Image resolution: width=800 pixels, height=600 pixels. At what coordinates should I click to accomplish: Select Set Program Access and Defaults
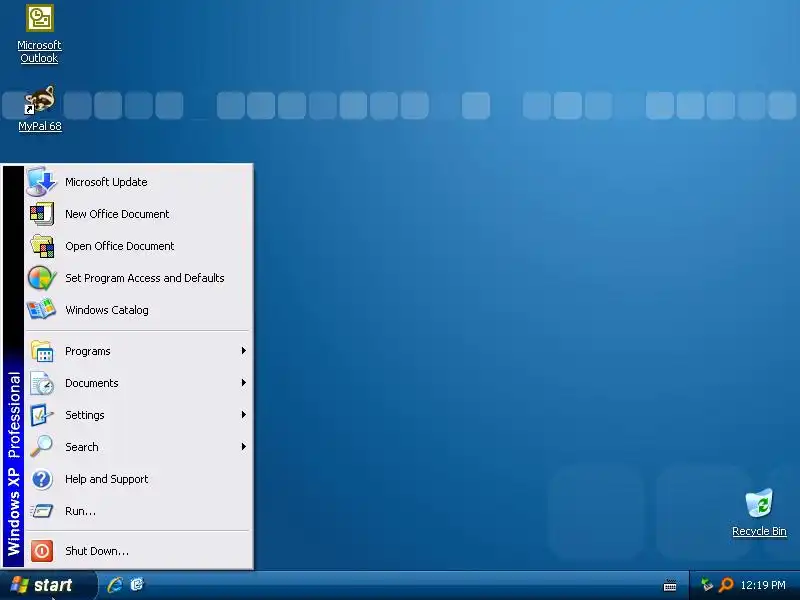click(x=138, y=278)
